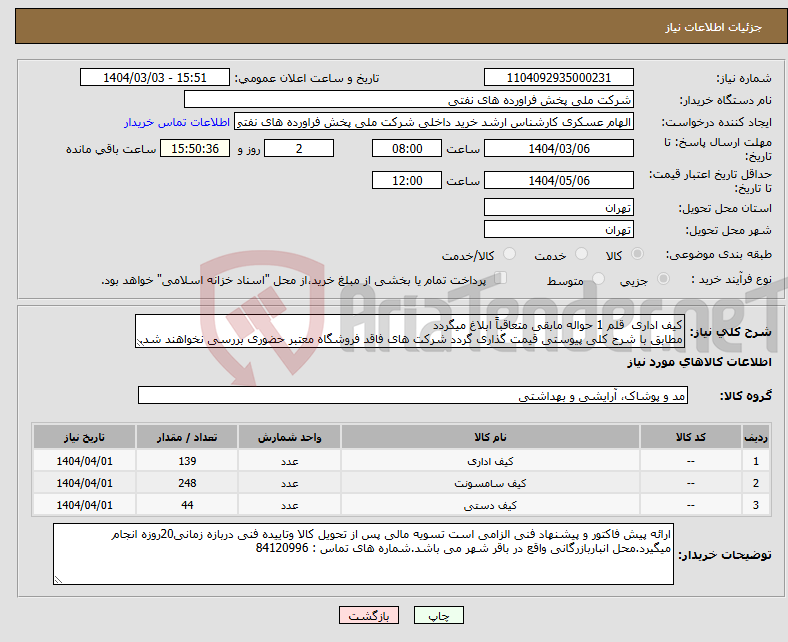Click the remaining time field 15:50:36
This screenshot has width=788, height=642.
[194, 148]
